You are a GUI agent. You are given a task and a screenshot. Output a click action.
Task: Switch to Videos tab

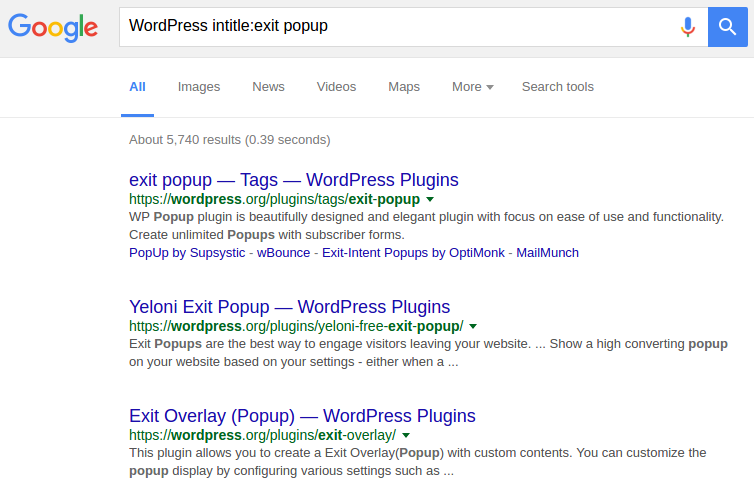(336, 87)
